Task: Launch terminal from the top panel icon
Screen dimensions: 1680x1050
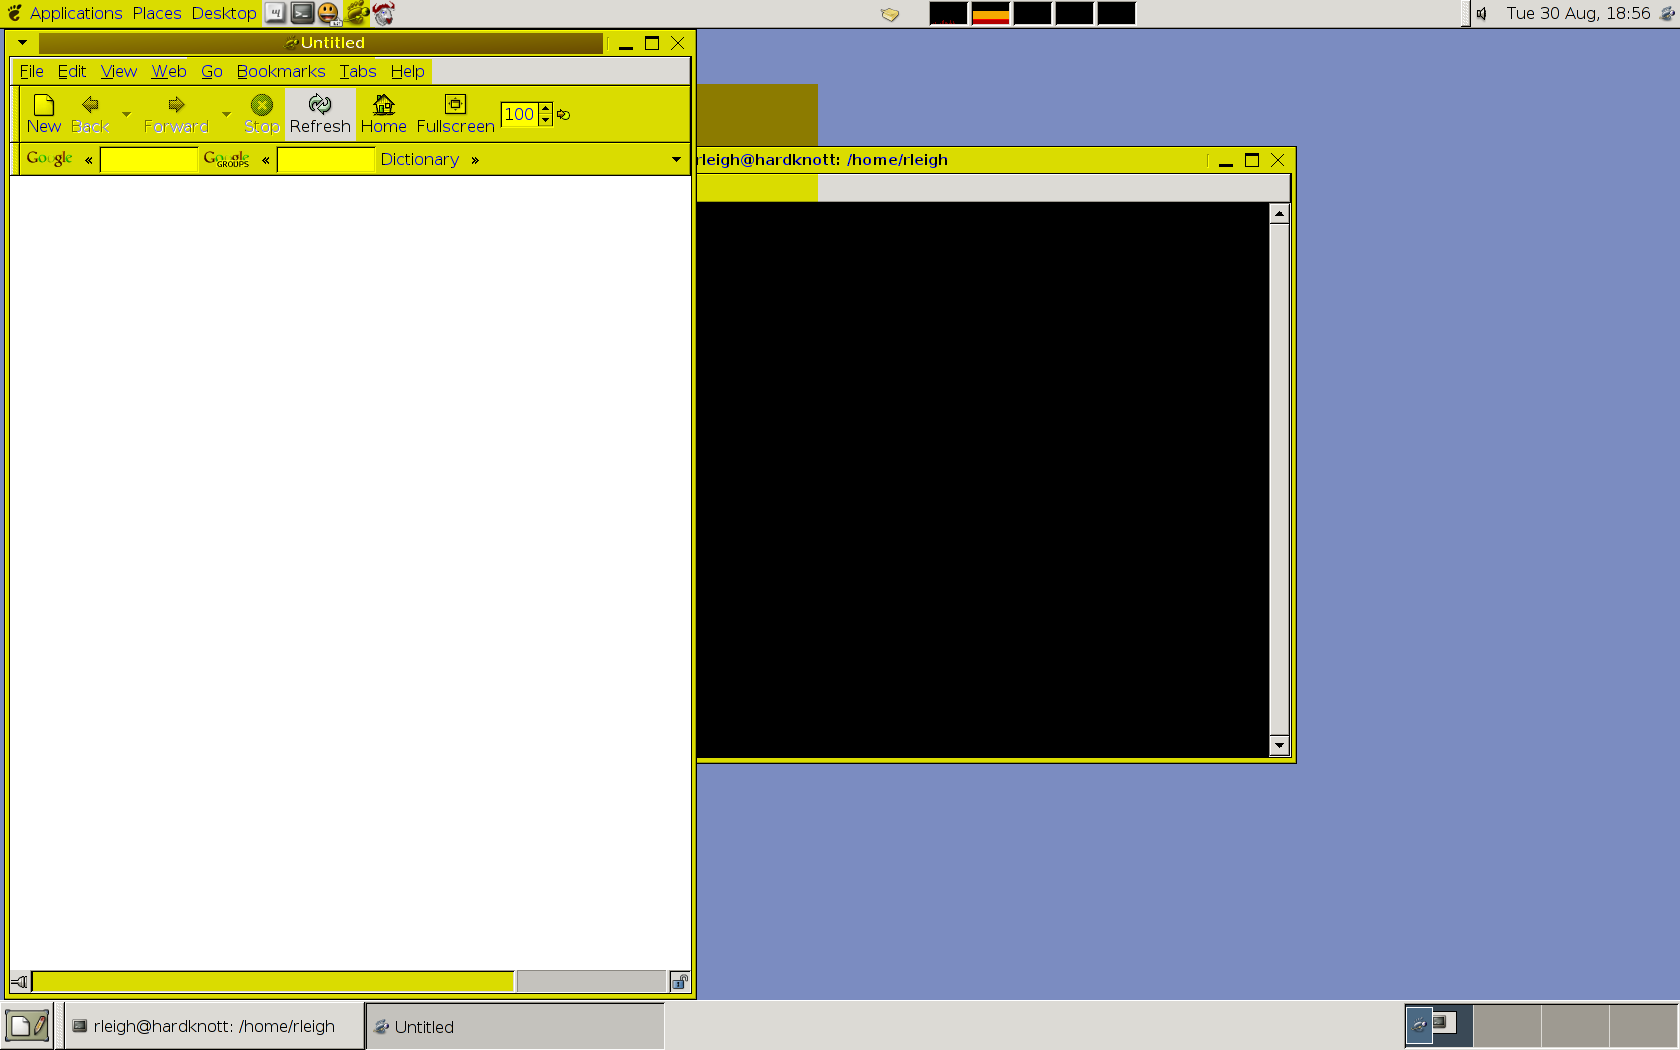Action: [x=302, y=13]
